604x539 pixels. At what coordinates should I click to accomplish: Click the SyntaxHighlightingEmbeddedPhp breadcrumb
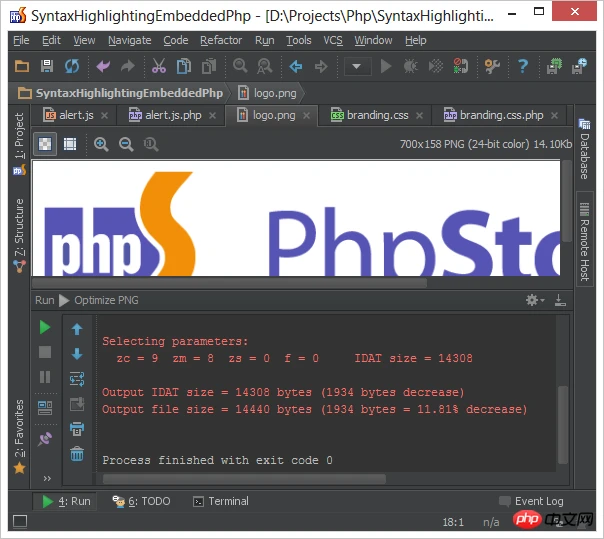click(x=121, y=93)
